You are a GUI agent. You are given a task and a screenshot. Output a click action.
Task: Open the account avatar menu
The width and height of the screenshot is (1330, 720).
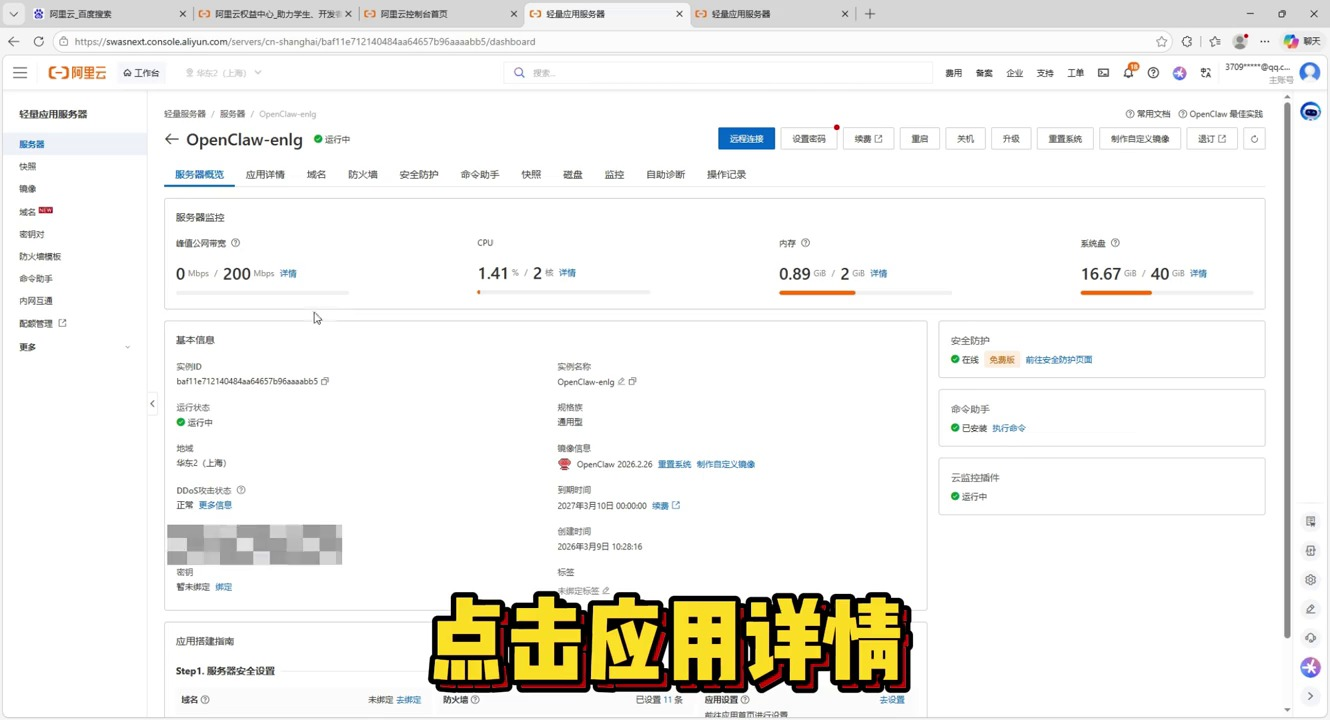(1309, 73)
